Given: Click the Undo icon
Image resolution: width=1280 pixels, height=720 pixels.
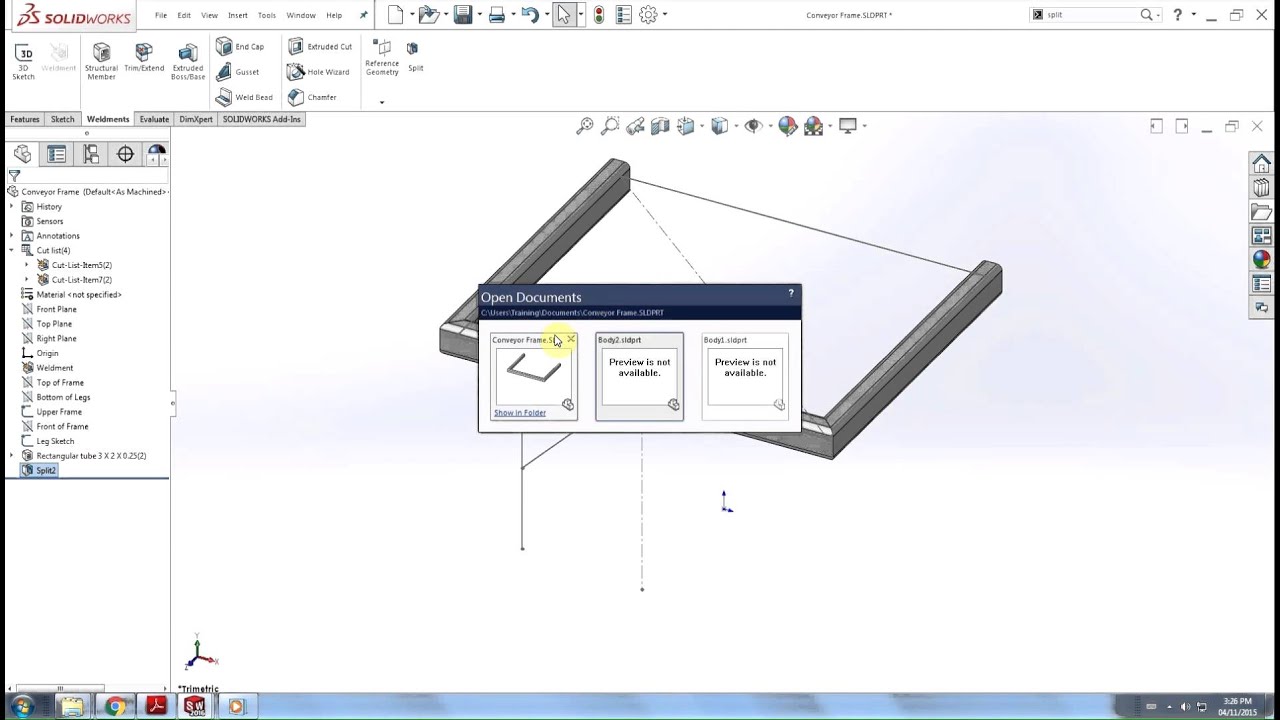Looking at the screenshot, I should click(x=530, y=15).
